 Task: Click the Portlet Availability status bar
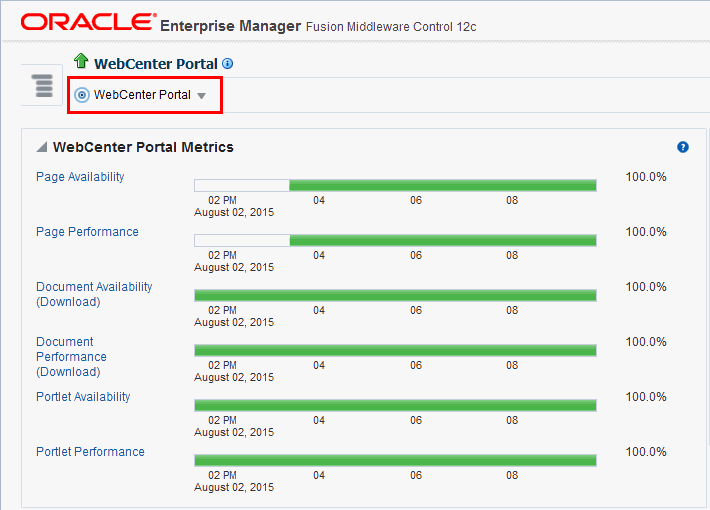point(395,405)
